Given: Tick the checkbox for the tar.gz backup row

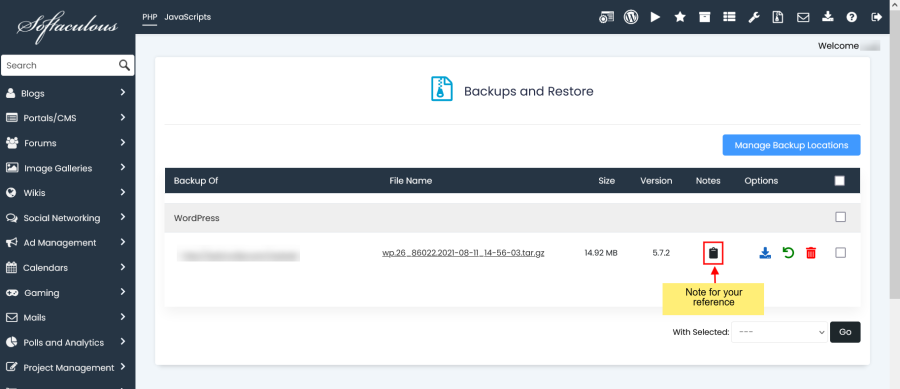Looking at the screenshot, I should coord(840,252).
